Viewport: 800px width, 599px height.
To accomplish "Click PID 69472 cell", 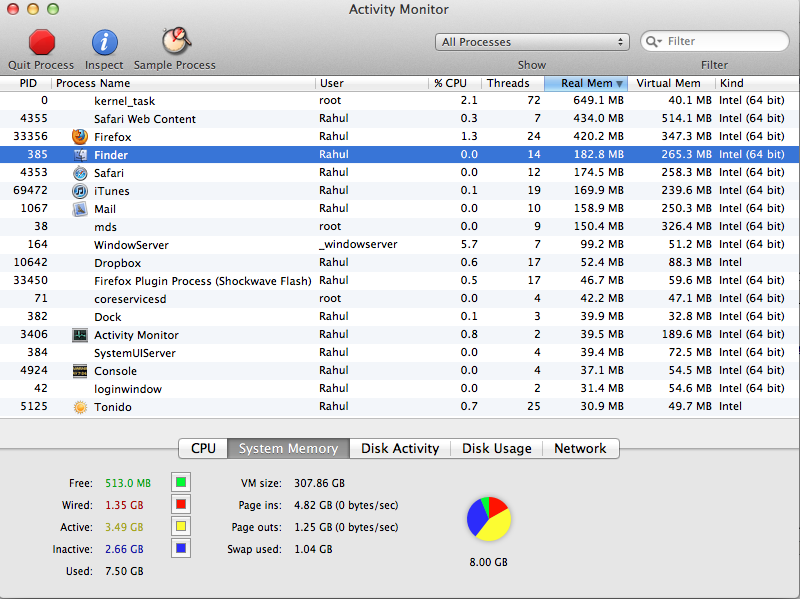I will tap(31, 190).
